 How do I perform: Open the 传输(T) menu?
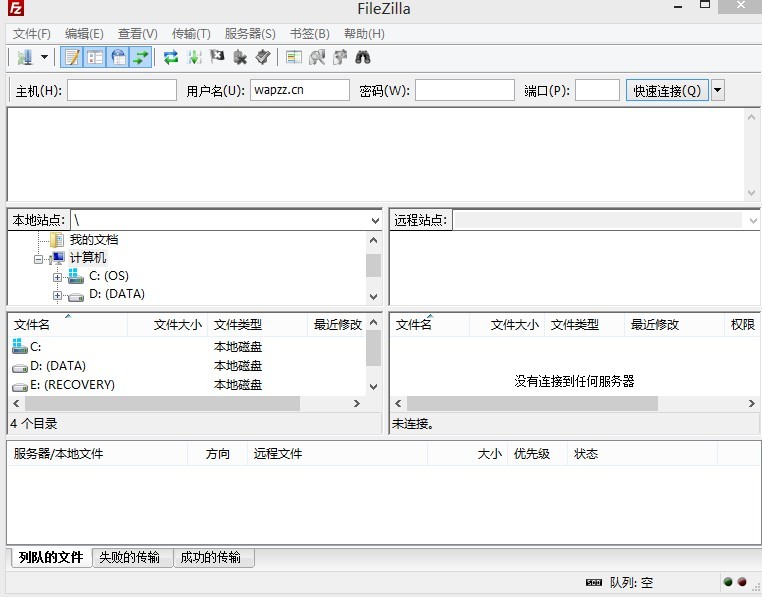tap(191, 34)
